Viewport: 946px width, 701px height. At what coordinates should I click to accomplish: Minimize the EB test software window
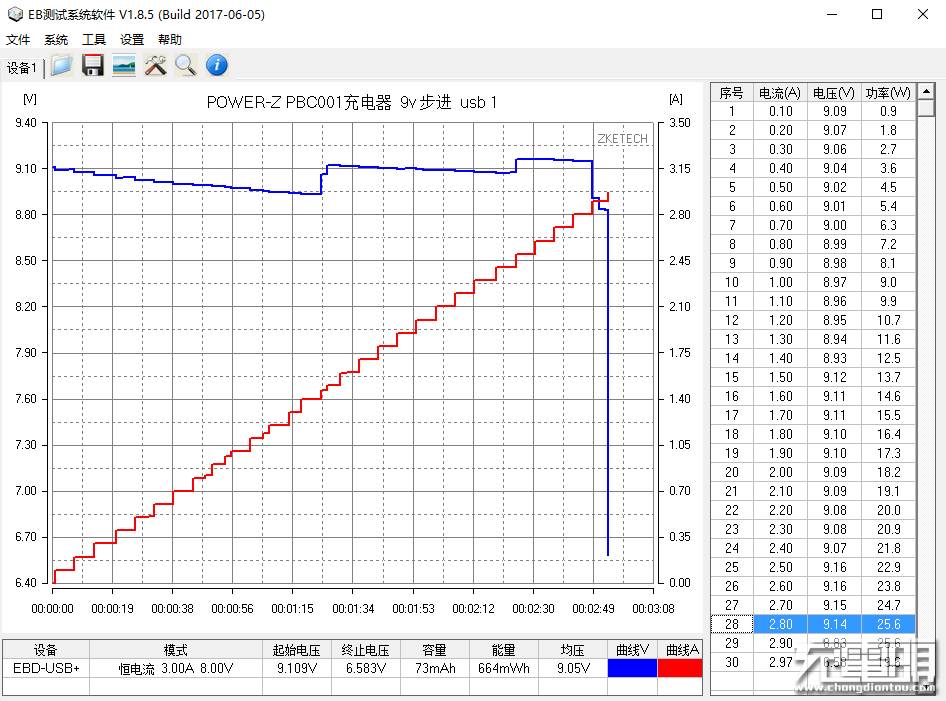[832, 14]
